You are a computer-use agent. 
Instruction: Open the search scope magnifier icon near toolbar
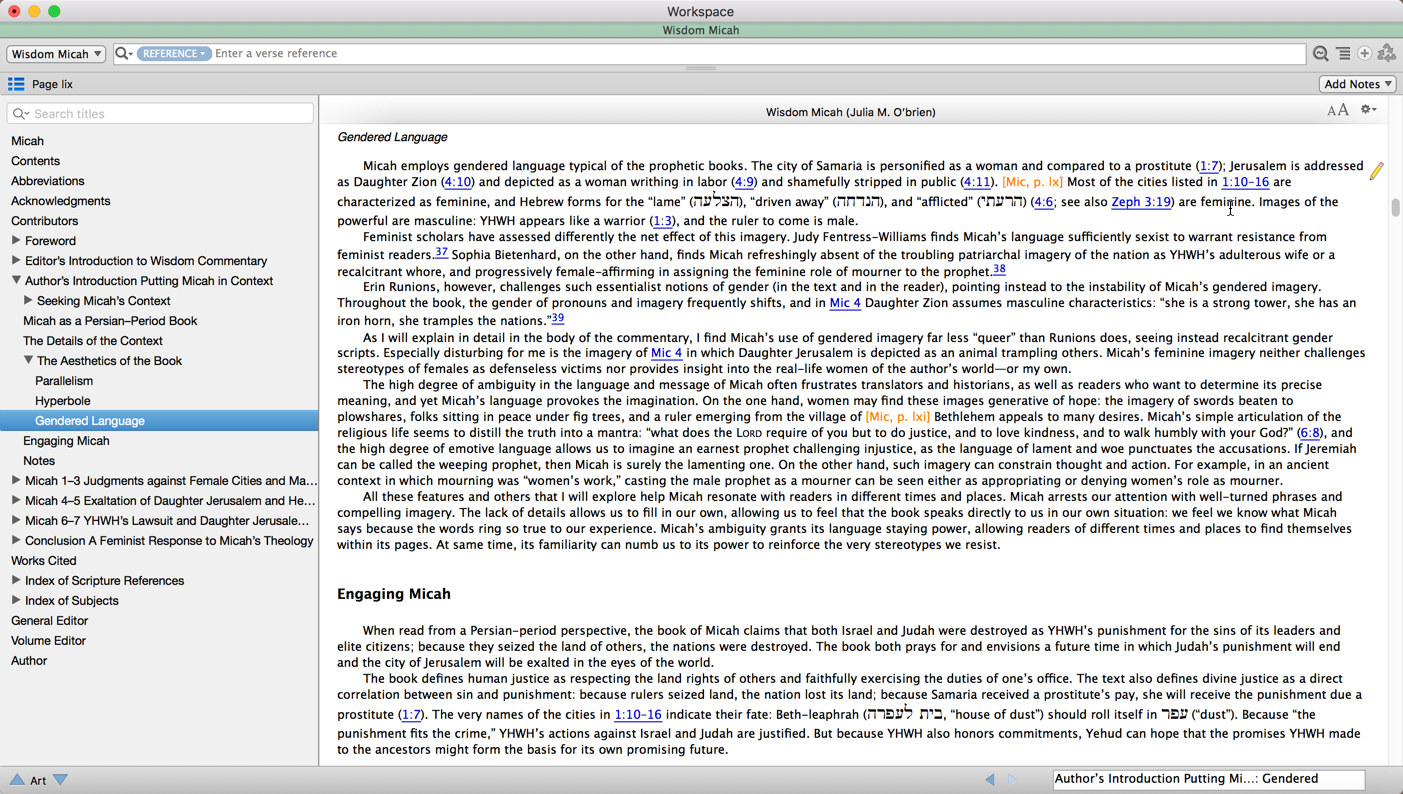(x=1321, y=54)
